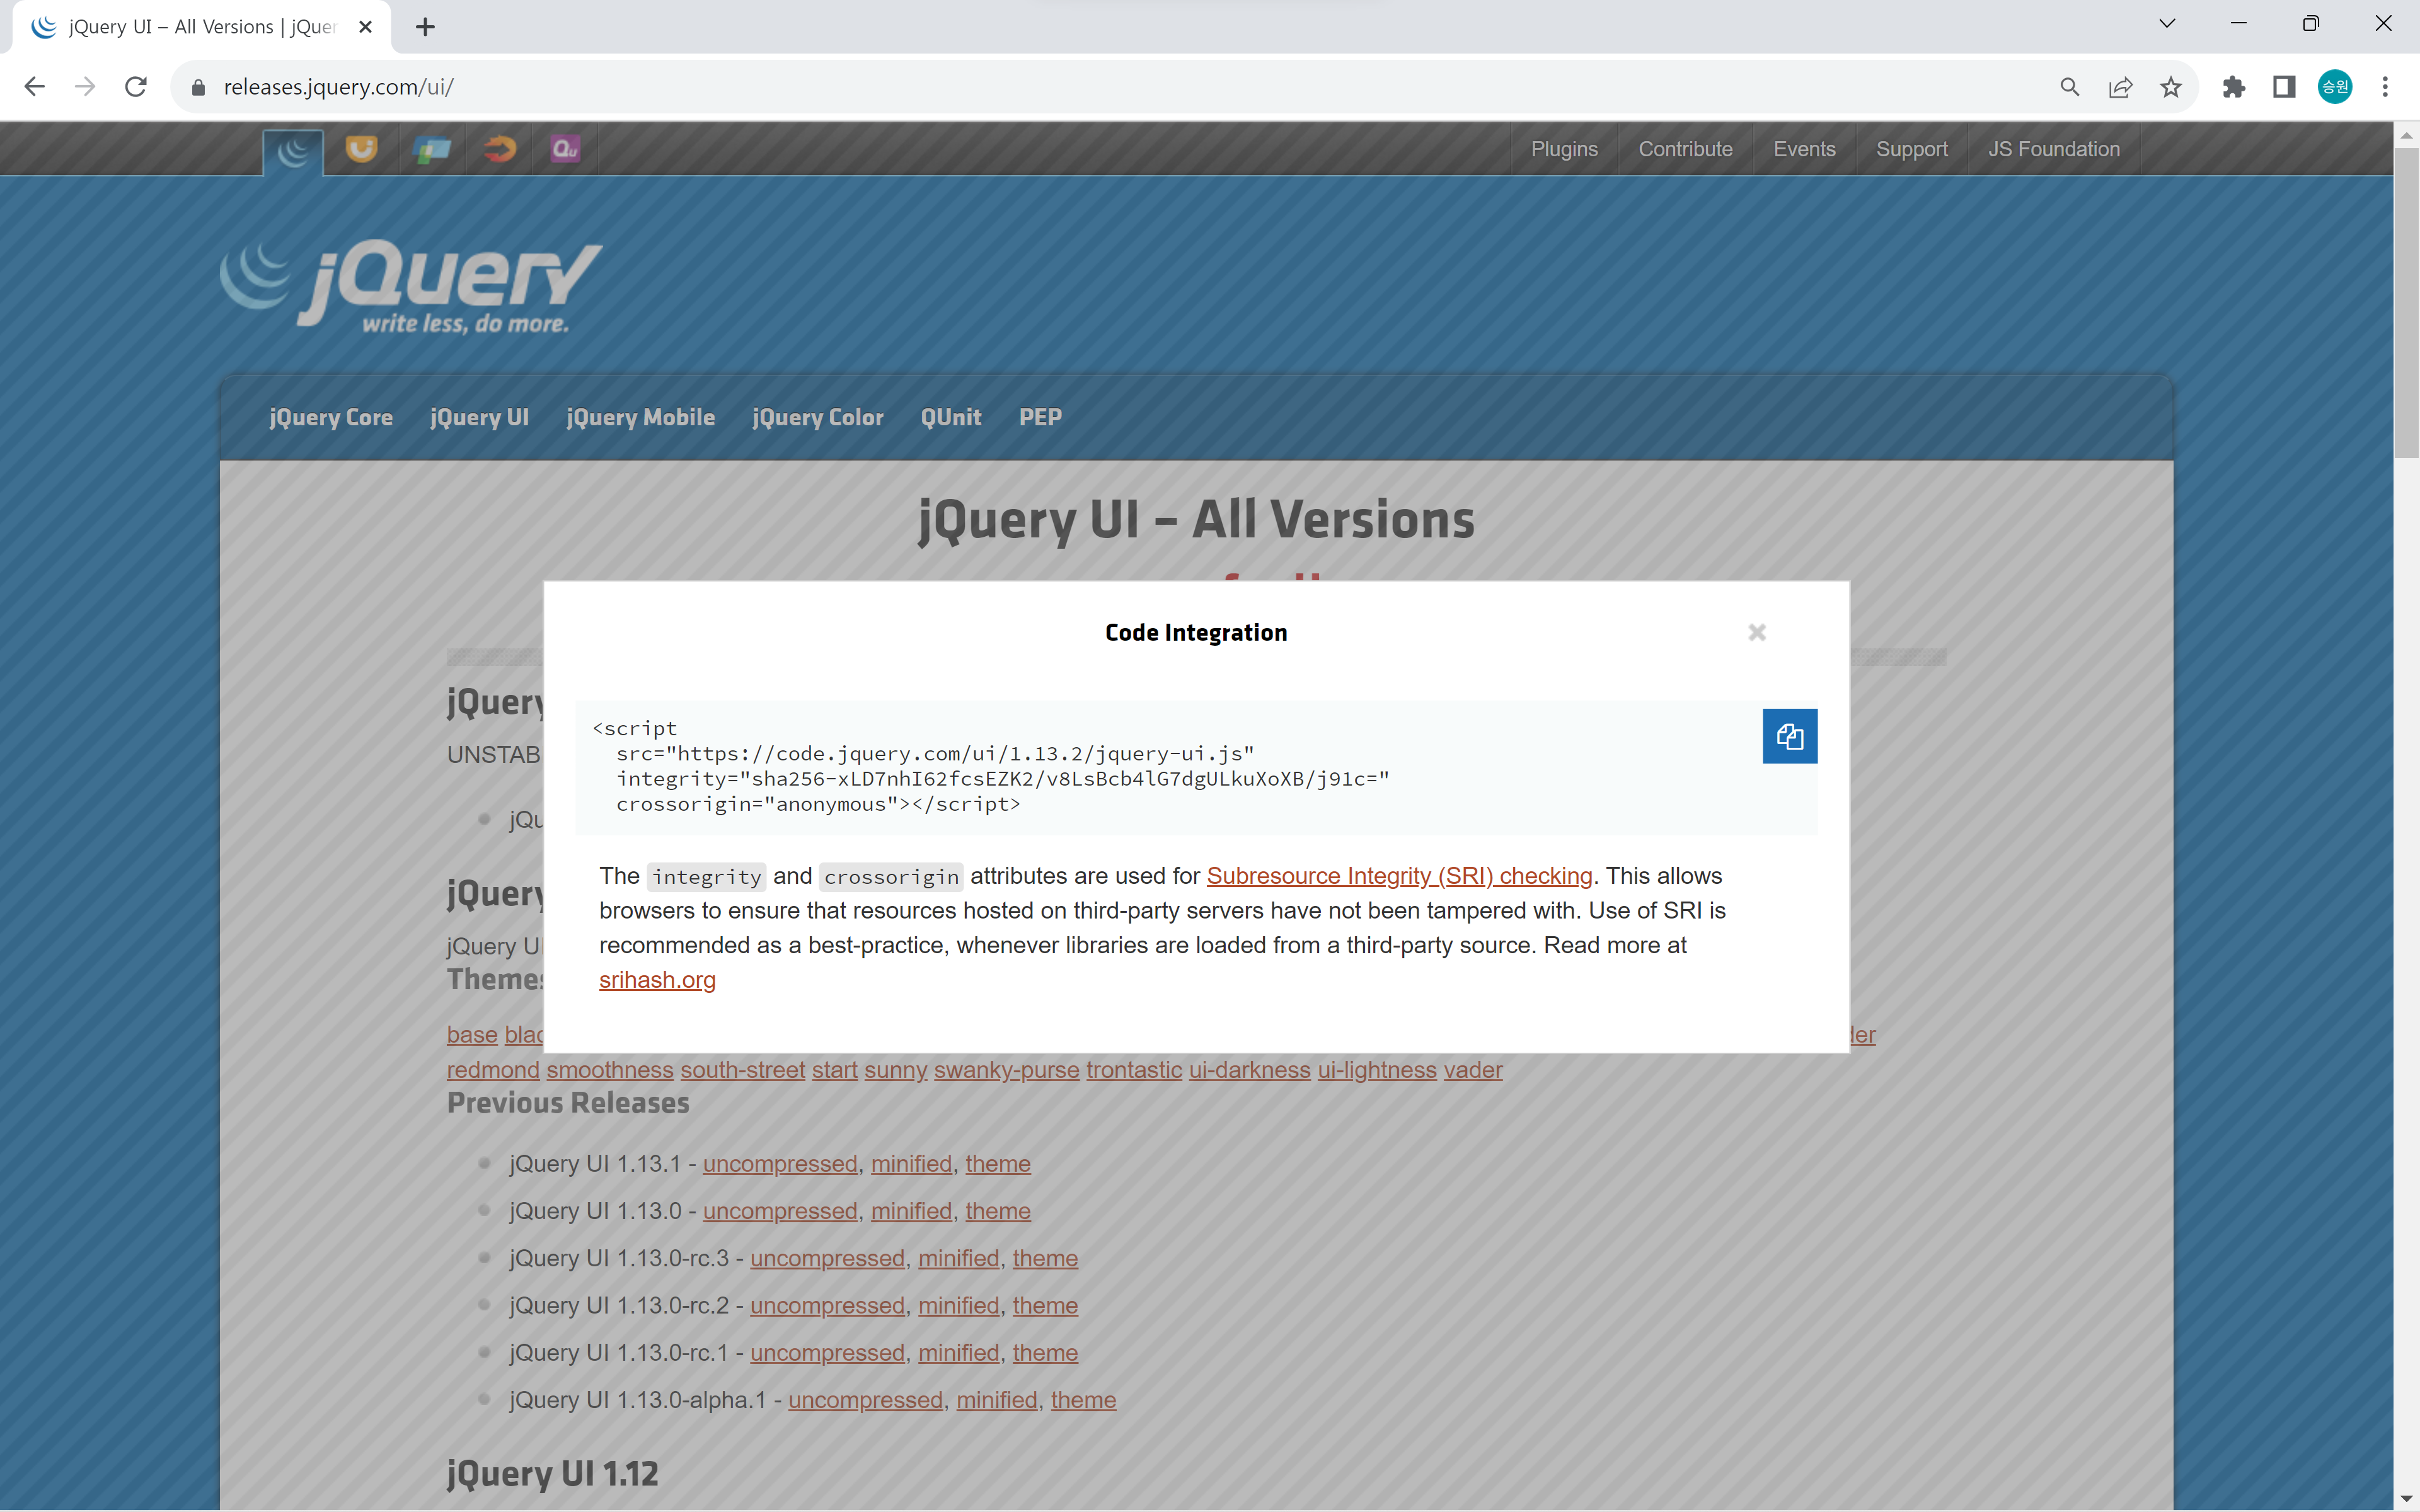Viewport: 2420px width, 1512px height.
Task: Open the Plugins menu item
Action: pyautogui.click(x=1564, y=149)
